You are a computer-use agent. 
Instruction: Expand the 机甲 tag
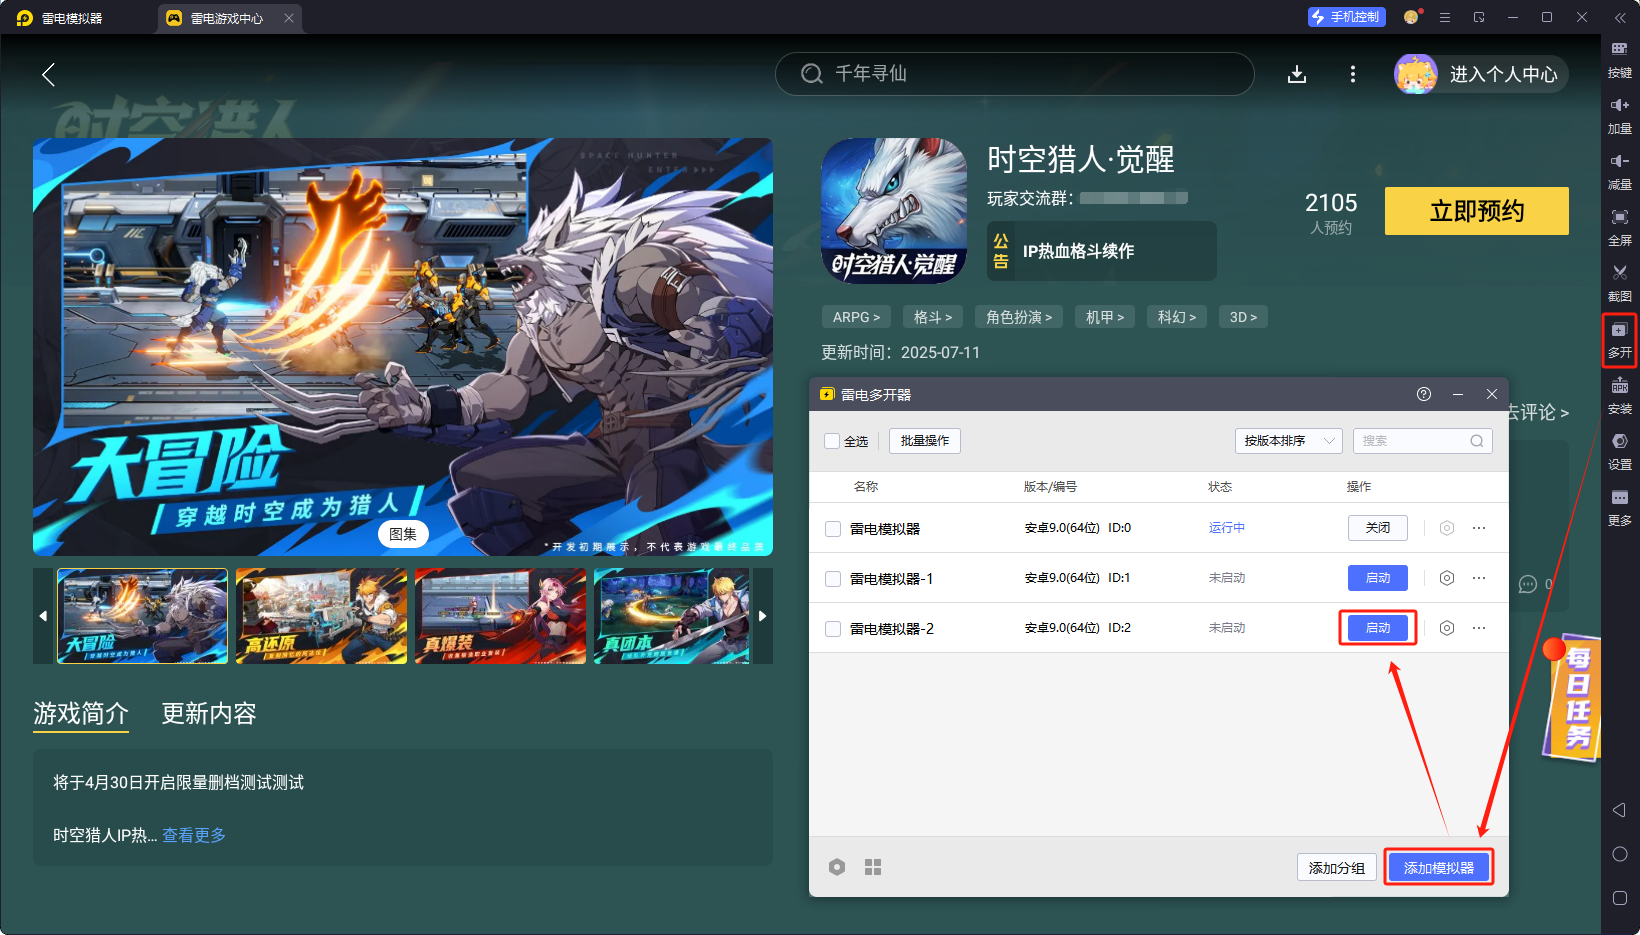pyautogui.click(x=1105, y=317)
